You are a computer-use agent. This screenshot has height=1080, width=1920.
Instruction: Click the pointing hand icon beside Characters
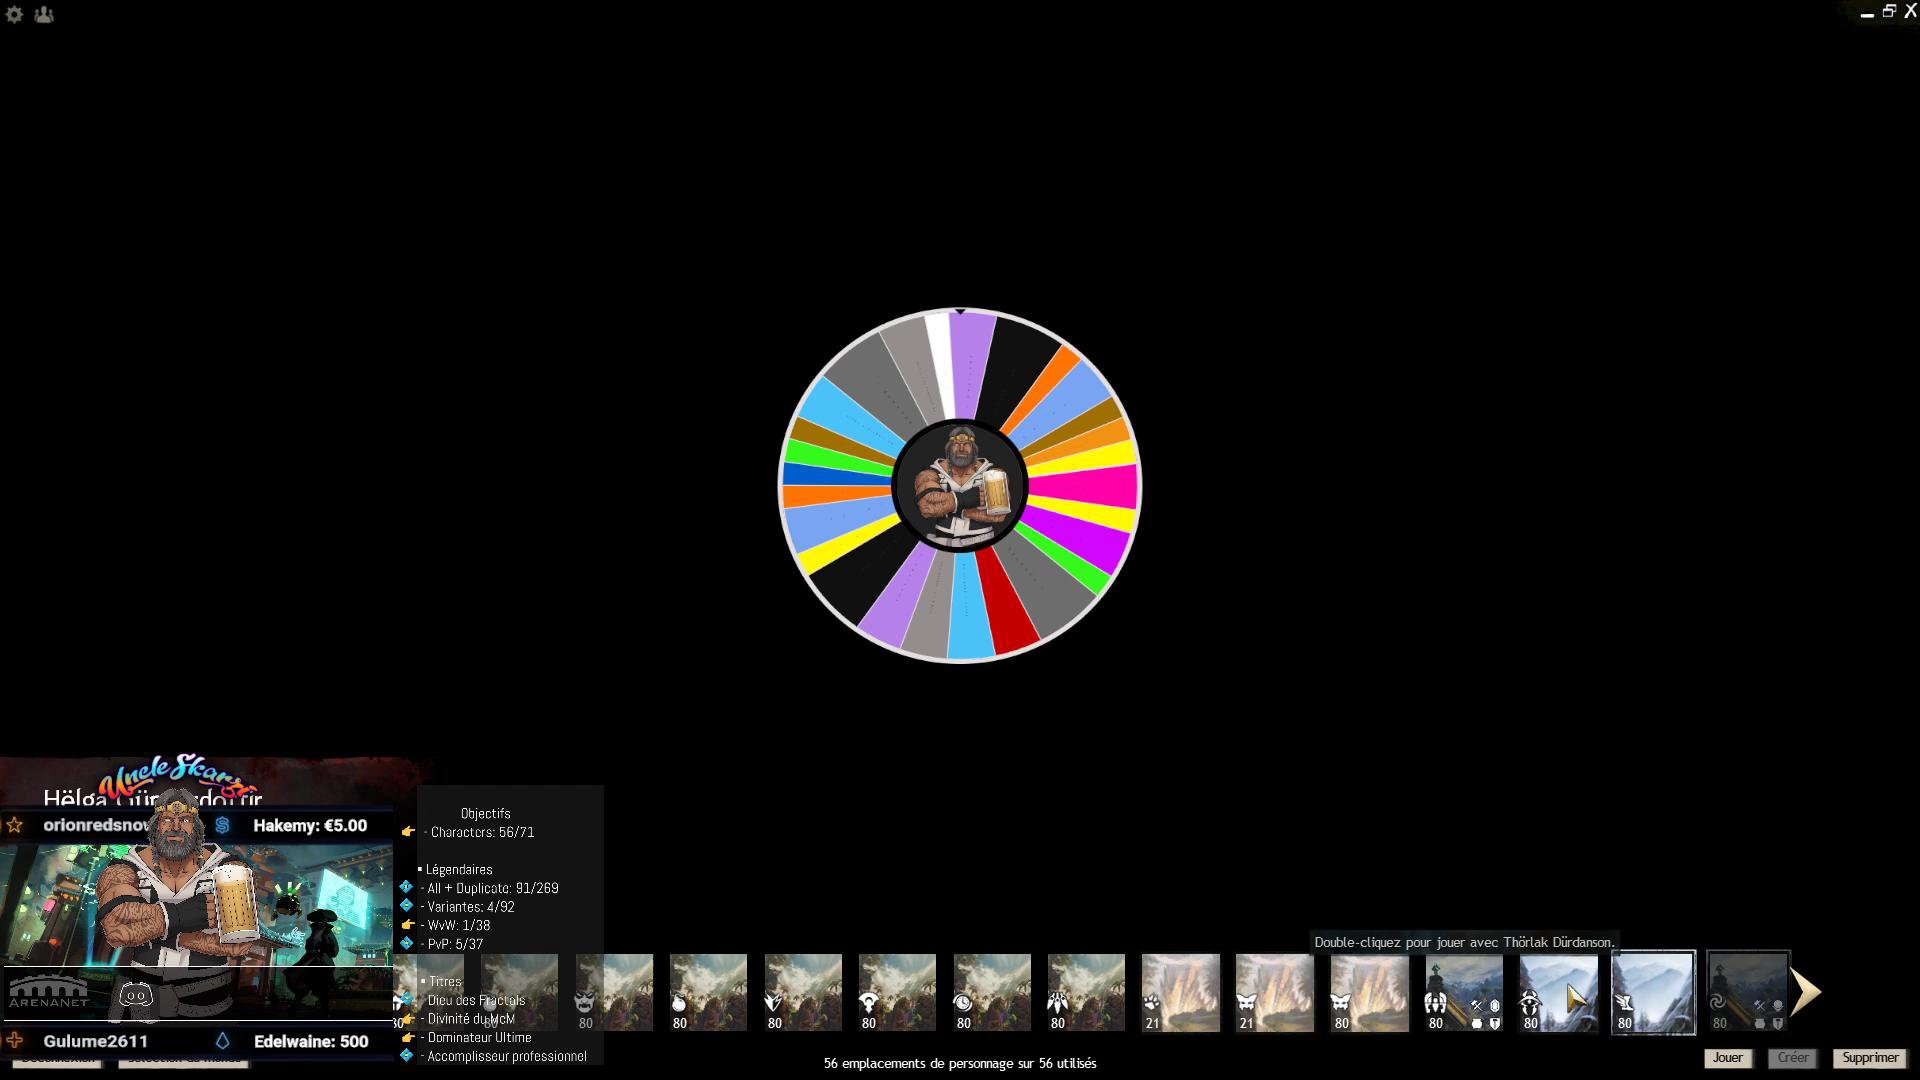point(408,832)
